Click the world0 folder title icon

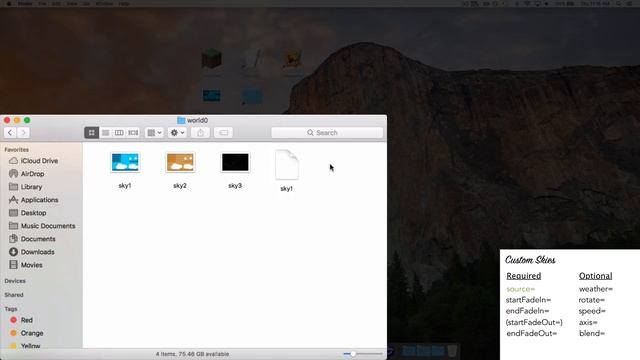coord(181,120)
